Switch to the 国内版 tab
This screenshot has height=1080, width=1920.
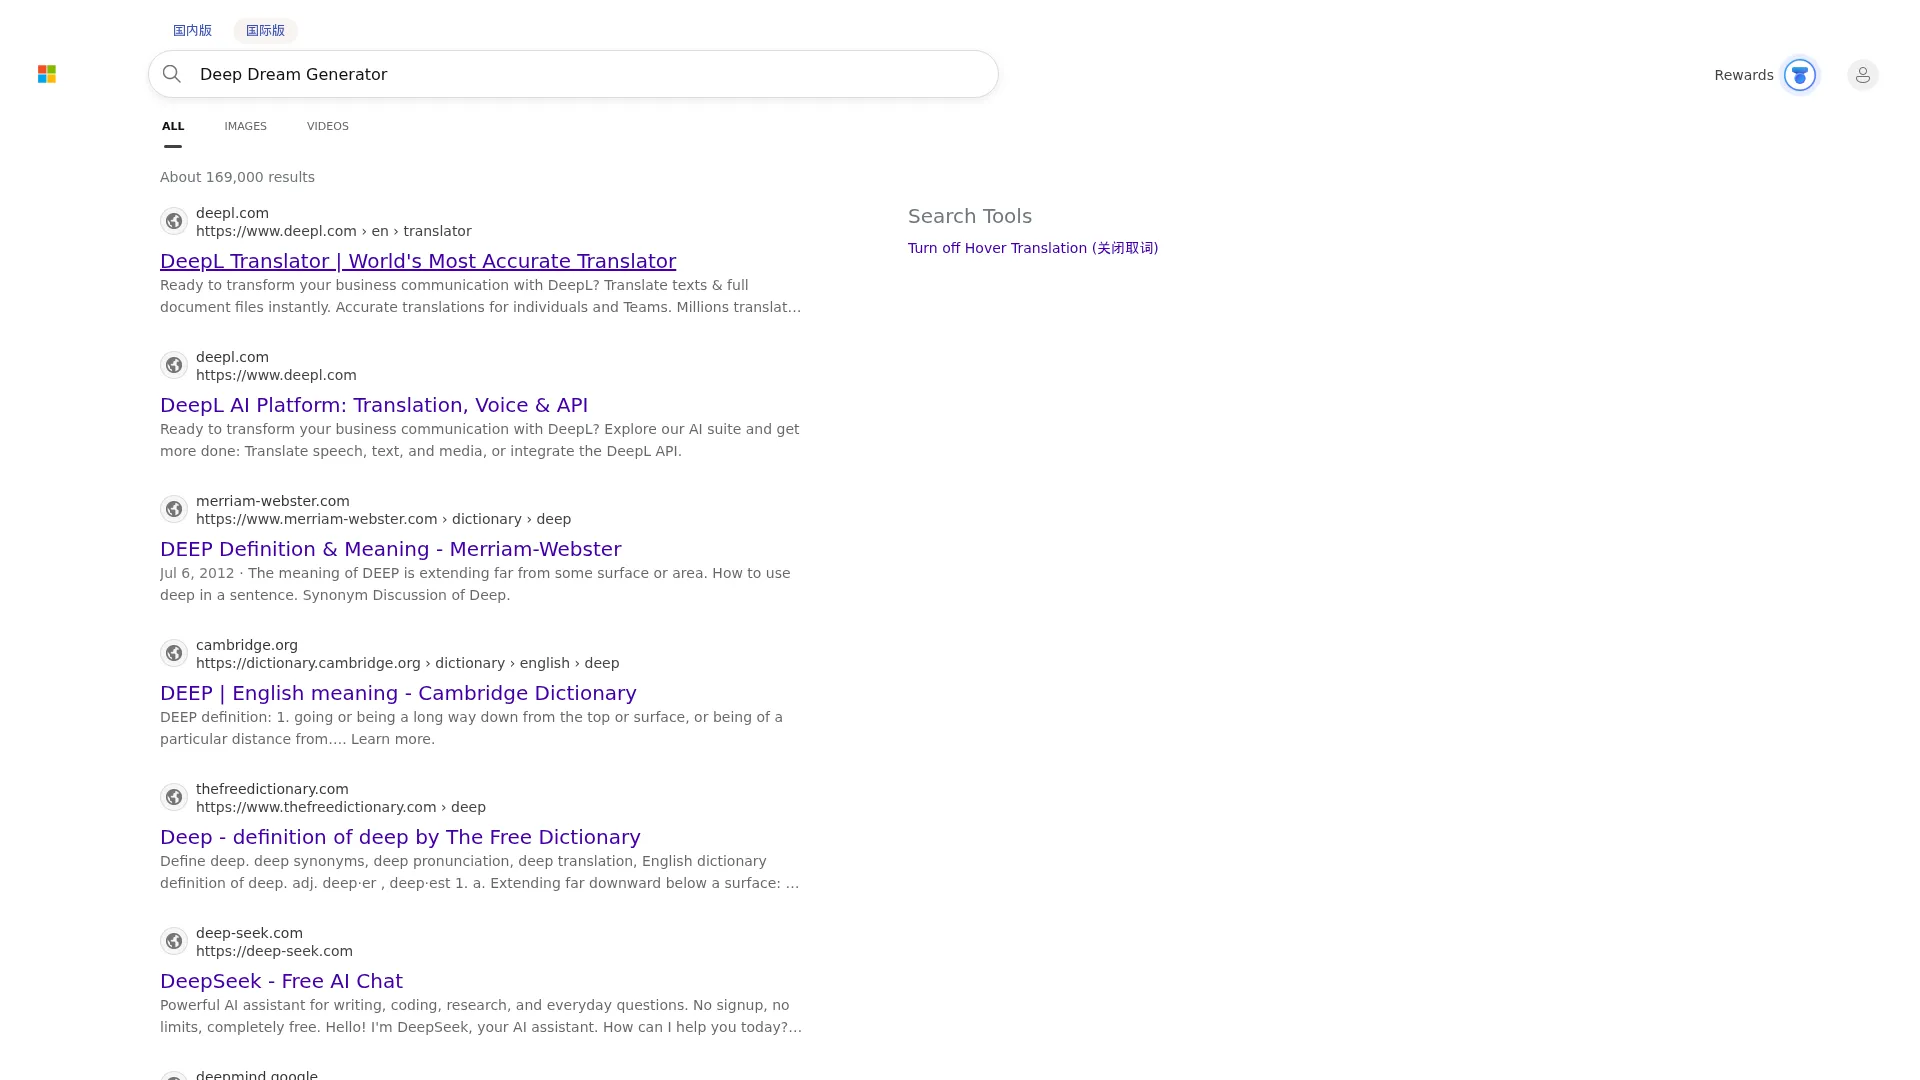(x=192, y=31)
